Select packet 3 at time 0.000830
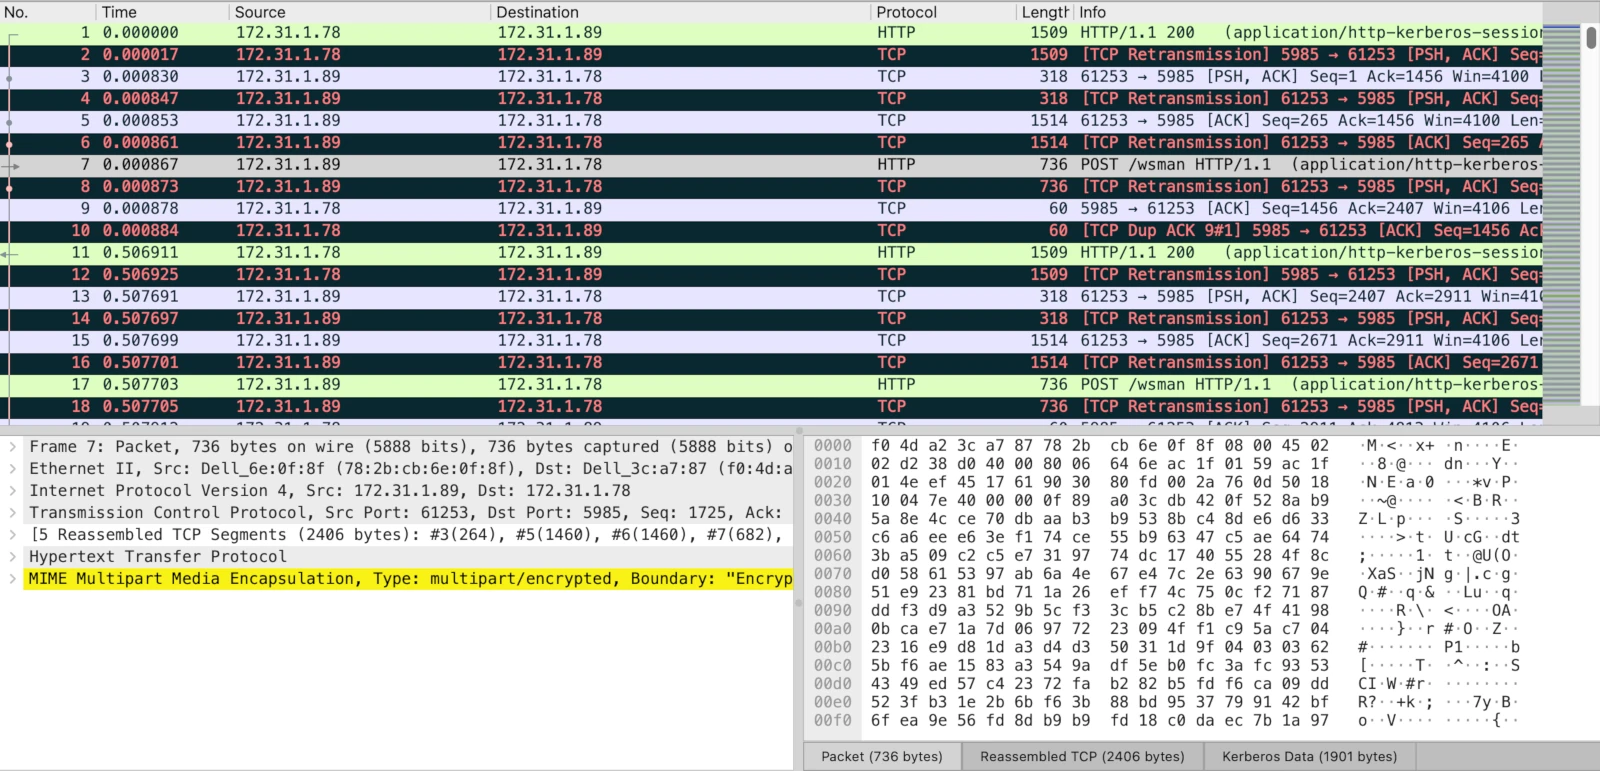1600x771 pixels. [x=771, y=77]
